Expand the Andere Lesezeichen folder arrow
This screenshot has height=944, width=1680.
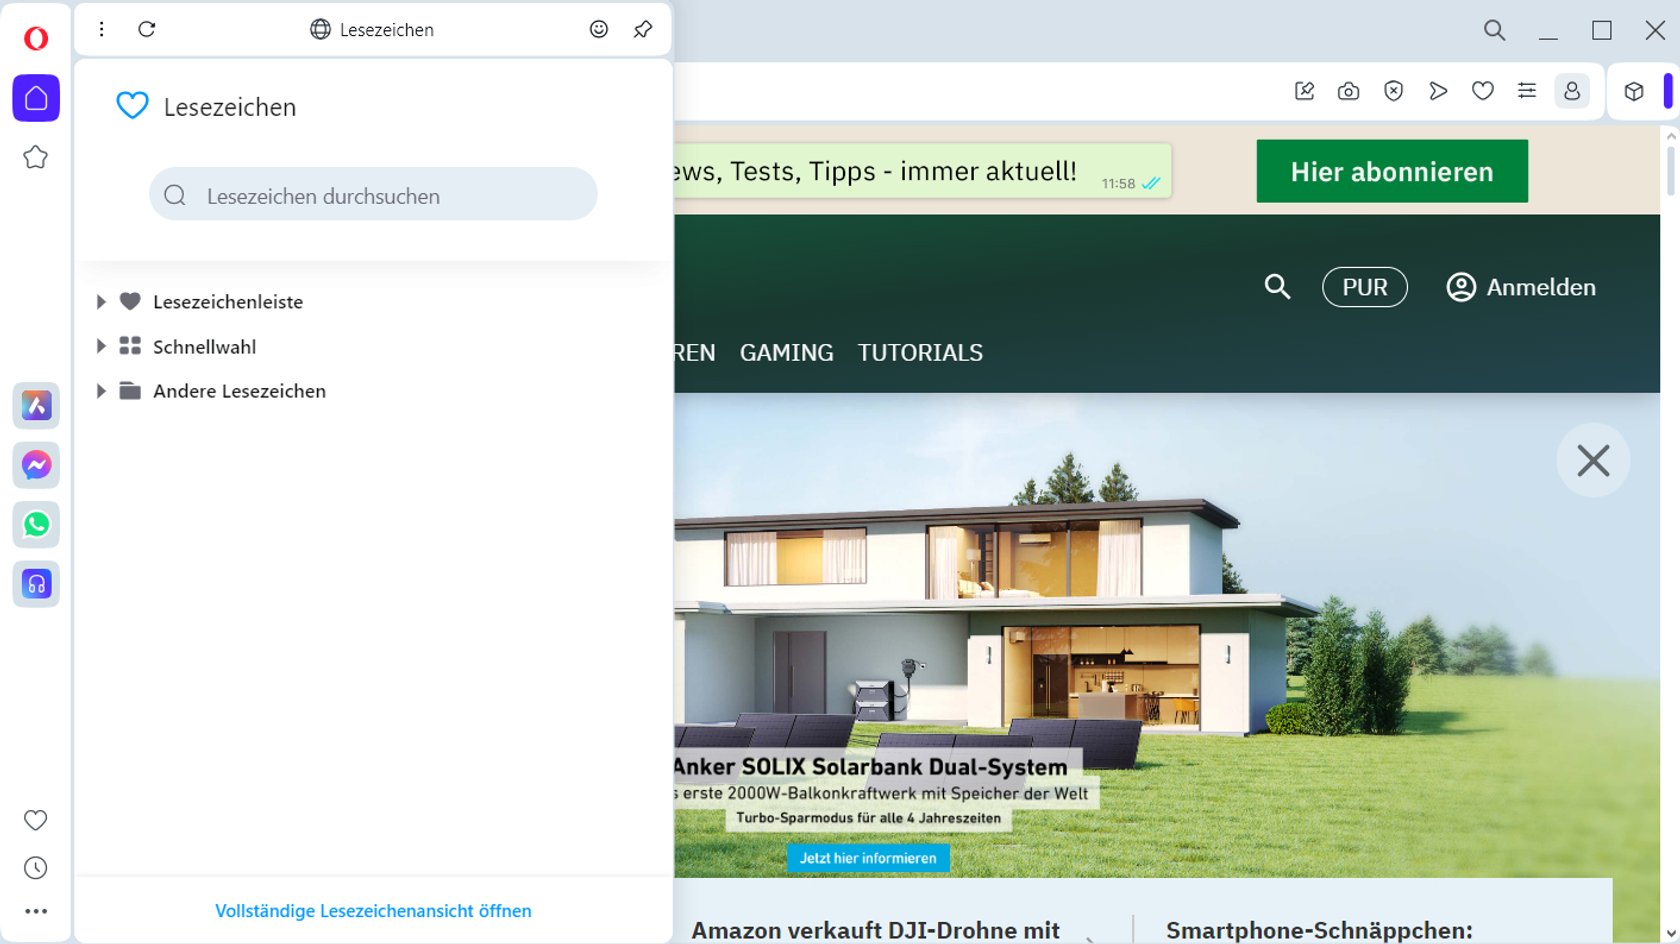pyautogui.click(x=100, y=391)
